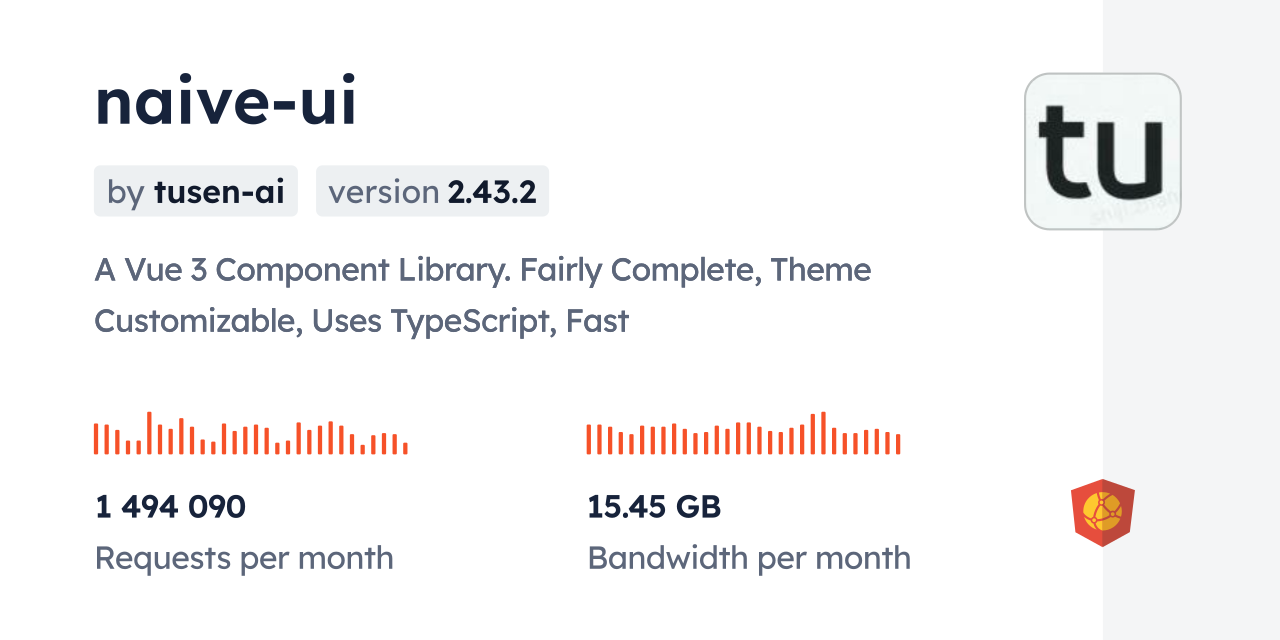Click the bandwidth per month bar chart
Screen dimensions: 1280x640
(x=743, y=434)
